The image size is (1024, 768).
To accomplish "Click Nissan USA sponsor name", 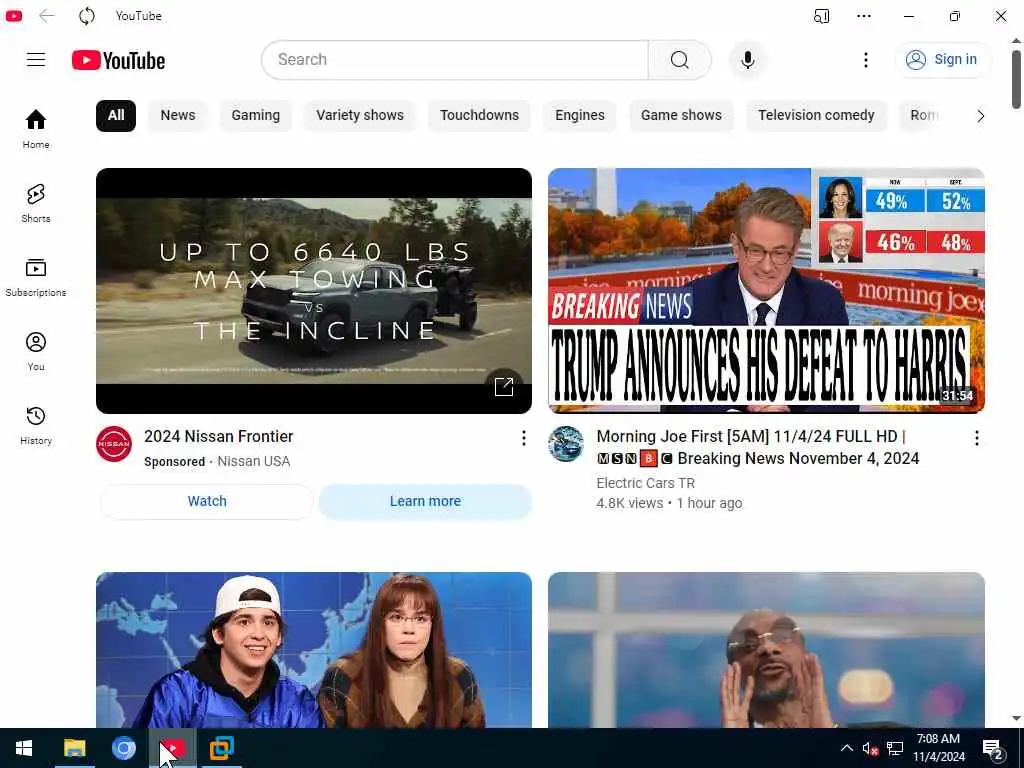I will point(253,462).
